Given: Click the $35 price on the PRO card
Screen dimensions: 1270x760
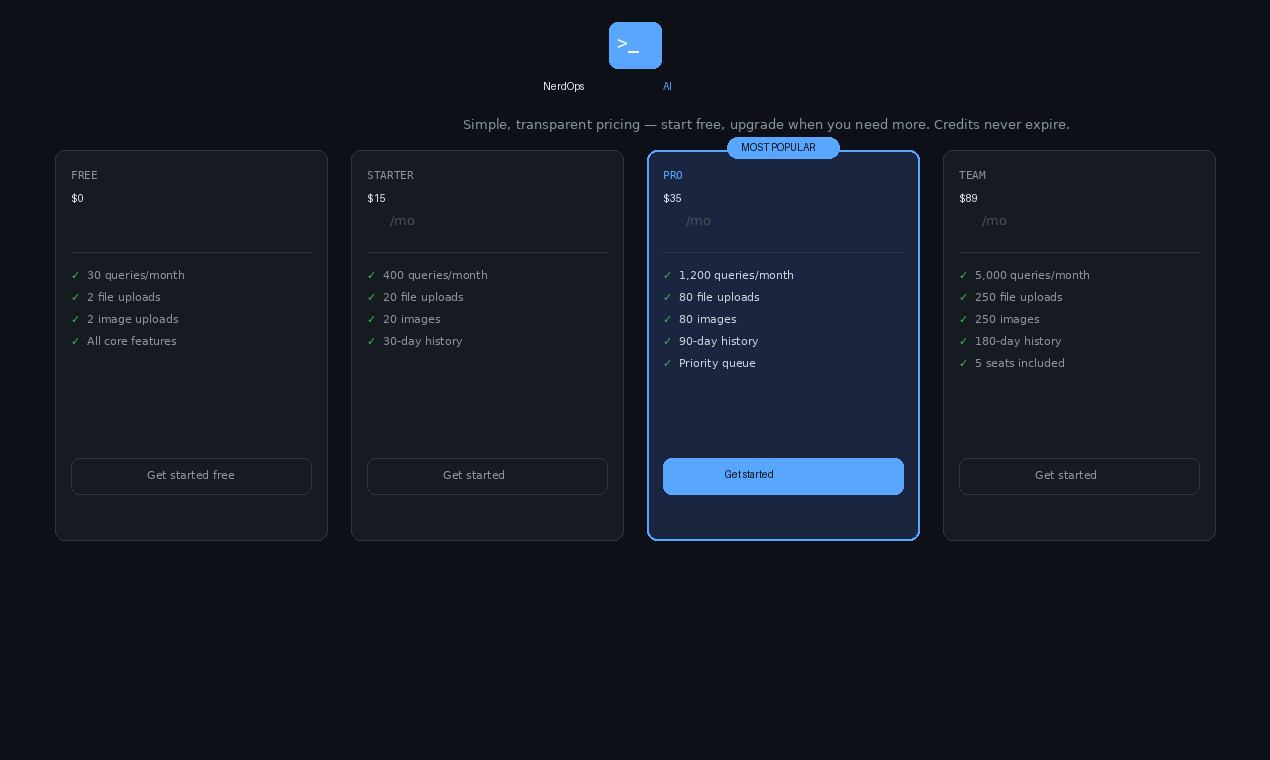Looking at the screenshot, I should click(672, 198).
